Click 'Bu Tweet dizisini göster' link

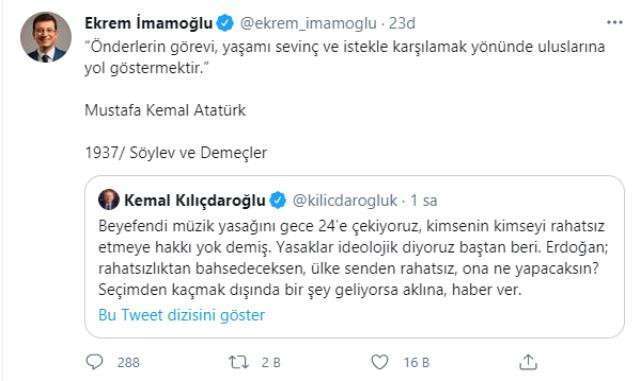[x=182, y=315]
